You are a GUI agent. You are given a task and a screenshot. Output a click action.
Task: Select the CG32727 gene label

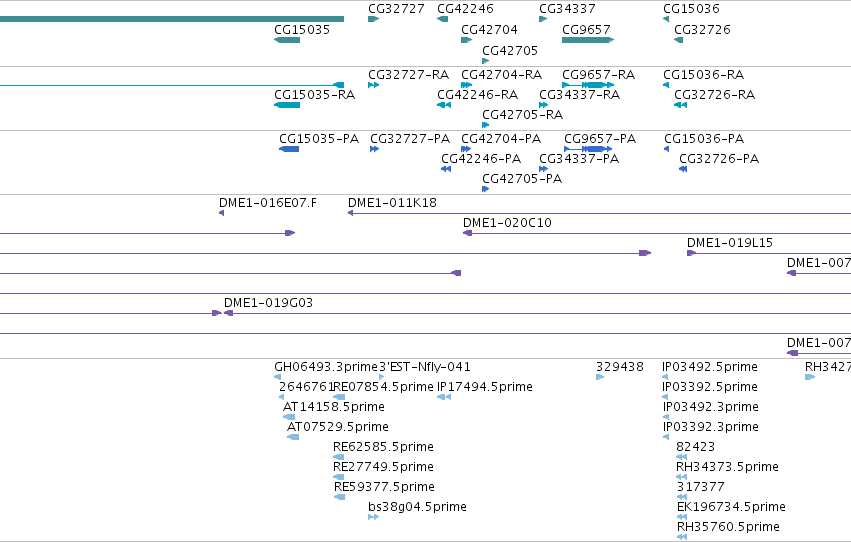point(396,9)
